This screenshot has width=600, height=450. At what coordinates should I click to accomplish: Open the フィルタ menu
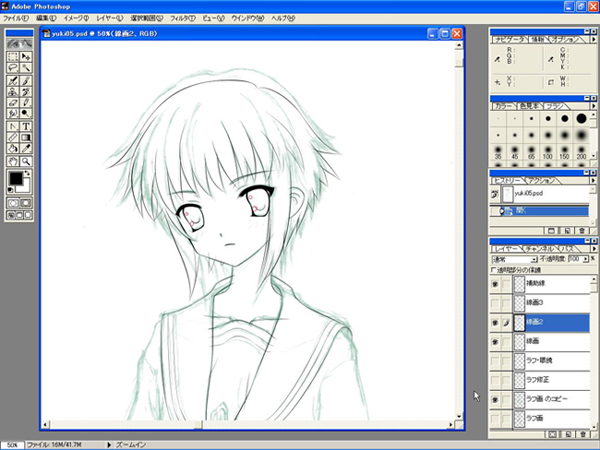[183, 18]
